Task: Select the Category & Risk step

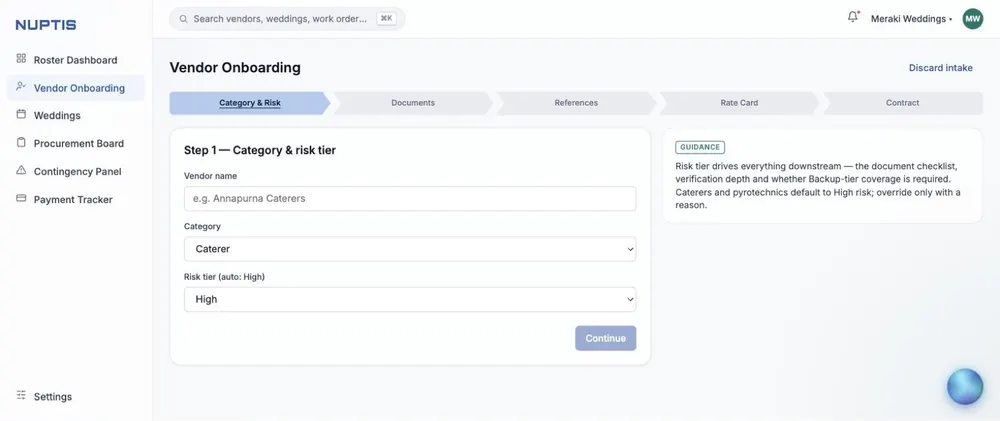Action: click(249, 103)
